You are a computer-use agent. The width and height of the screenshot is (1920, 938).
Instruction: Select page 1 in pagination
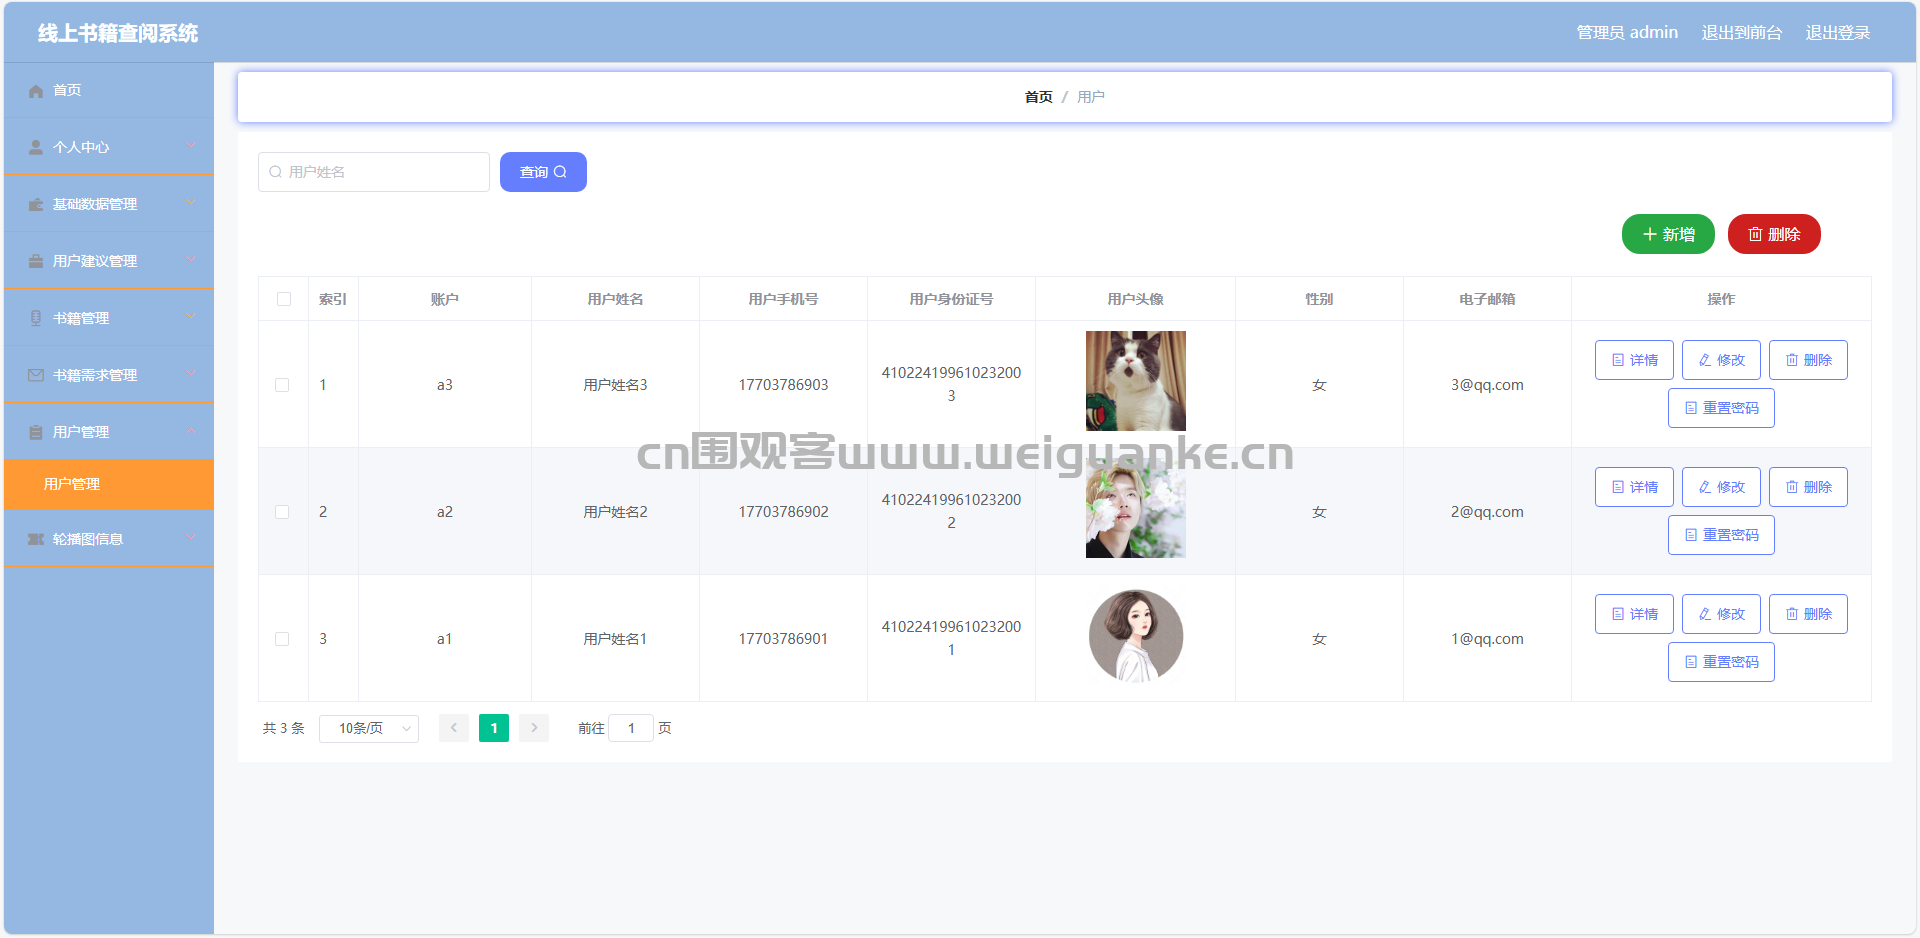pos(494,728)
